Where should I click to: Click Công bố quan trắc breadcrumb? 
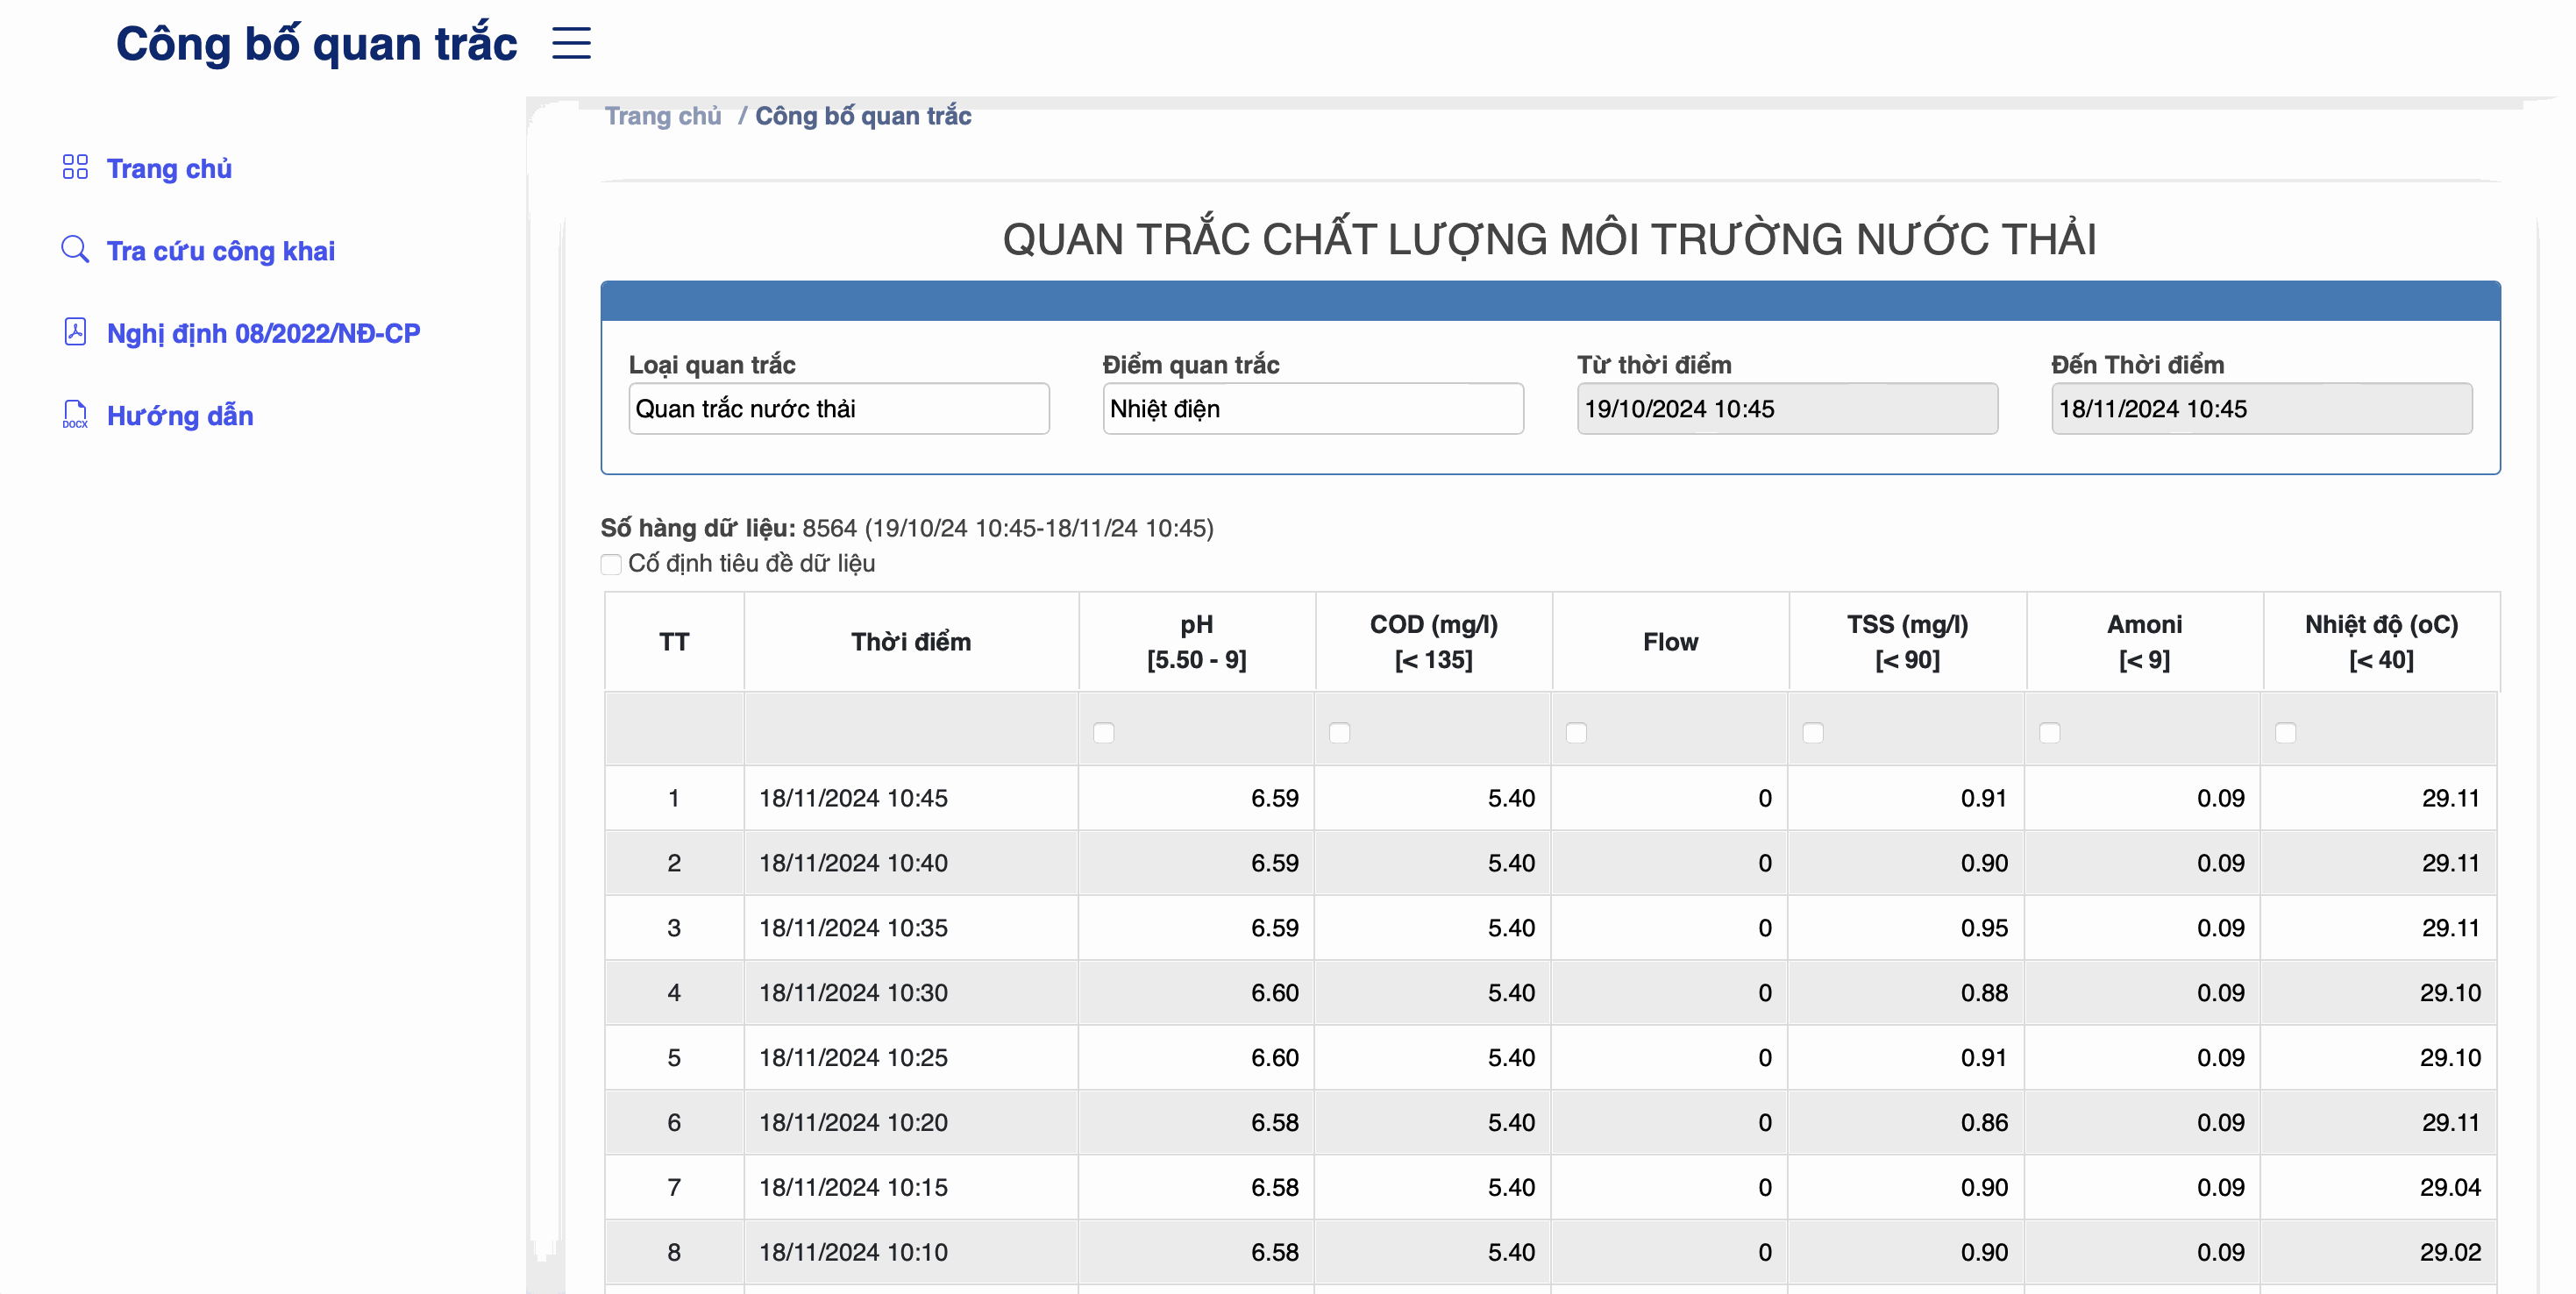(862, 116)
